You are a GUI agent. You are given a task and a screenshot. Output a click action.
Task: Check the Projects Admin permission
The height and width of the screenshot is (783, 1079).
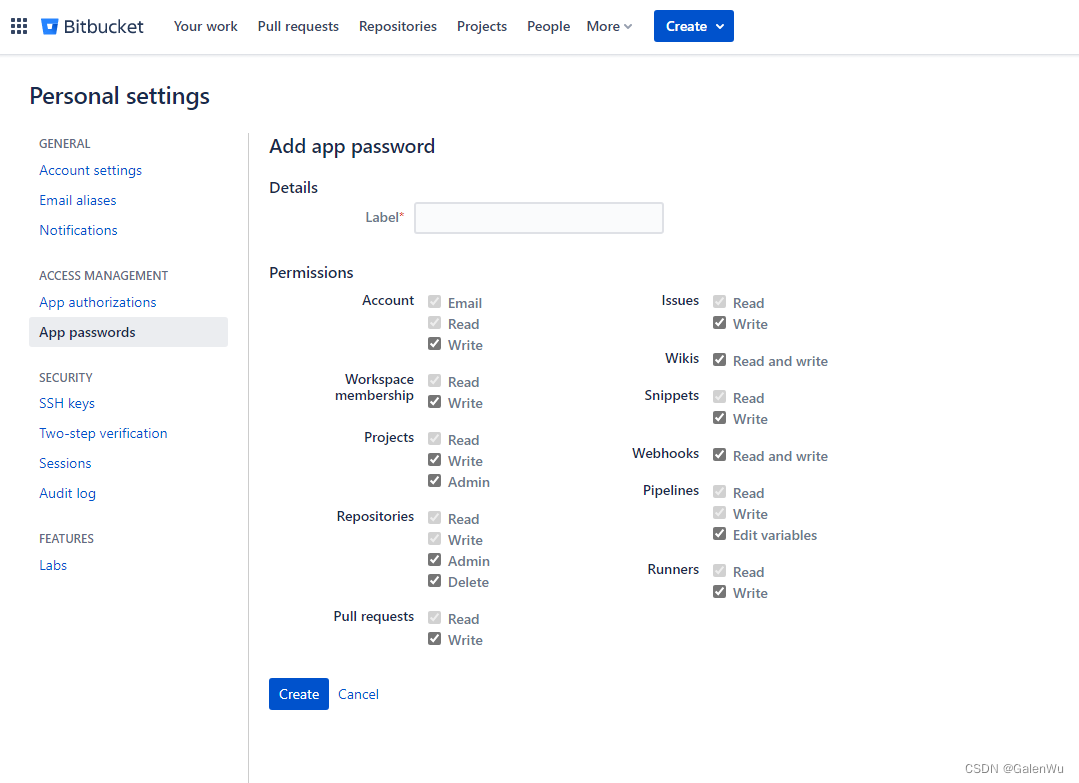coord(434,481)
